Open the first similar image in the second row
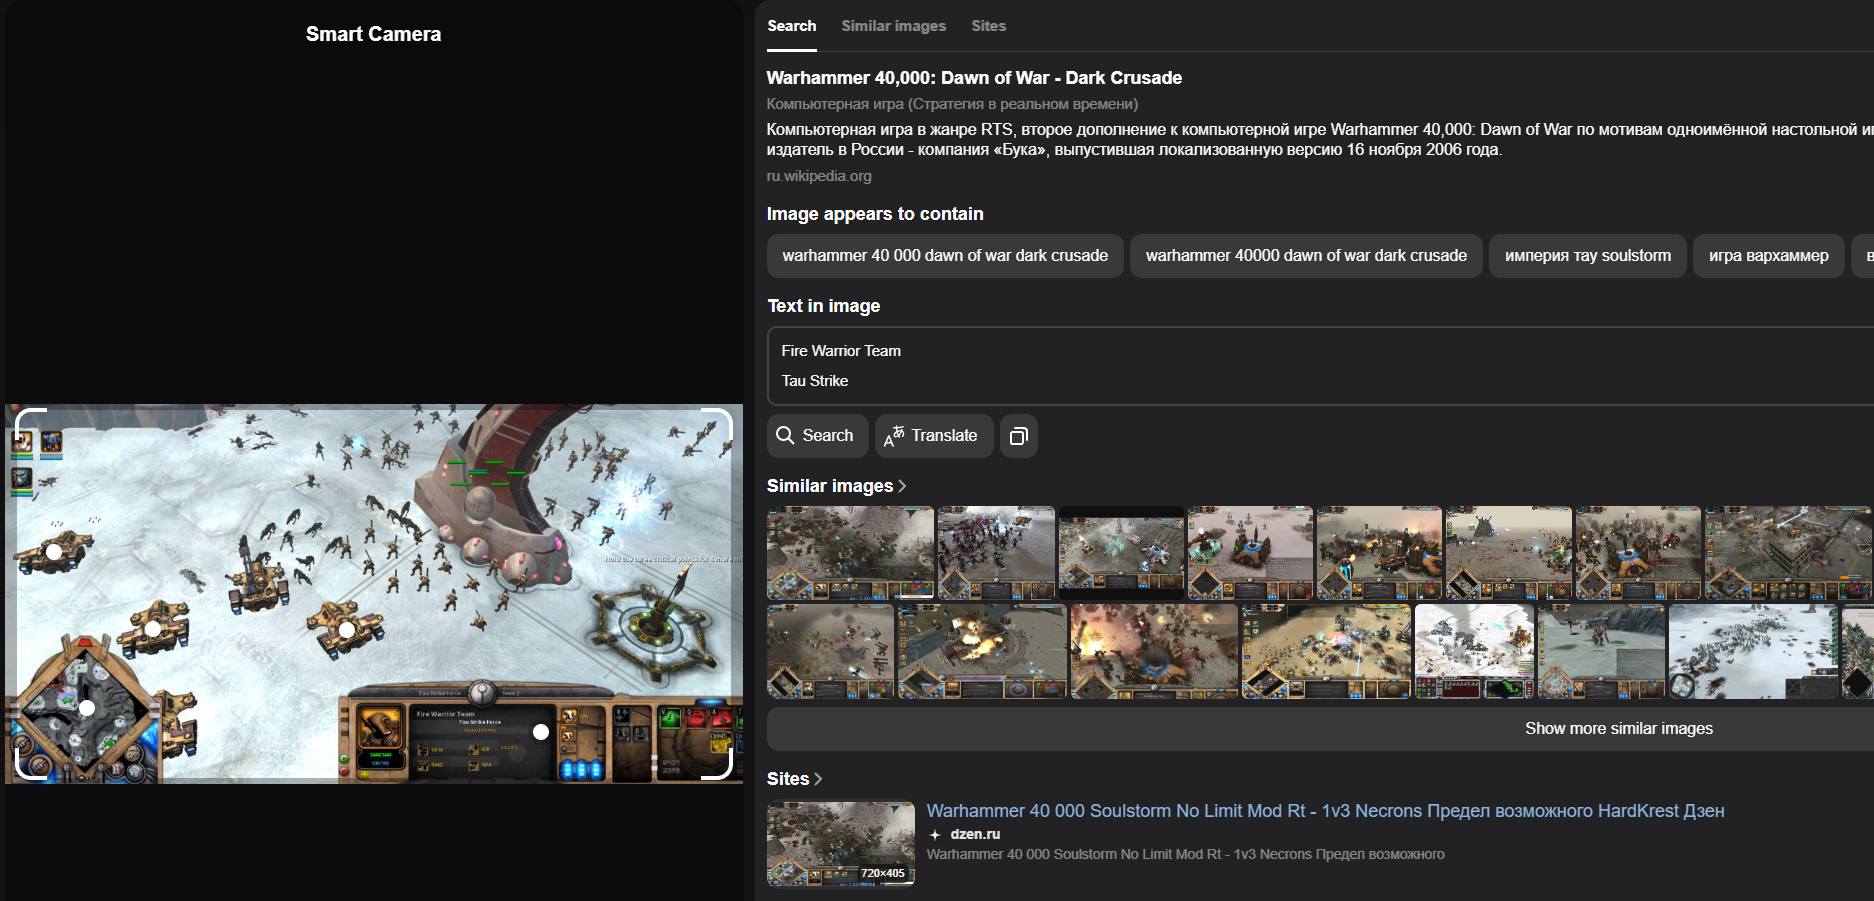Image resolution: width=1874 pixels, height=901 pixels. coord(830,651)
